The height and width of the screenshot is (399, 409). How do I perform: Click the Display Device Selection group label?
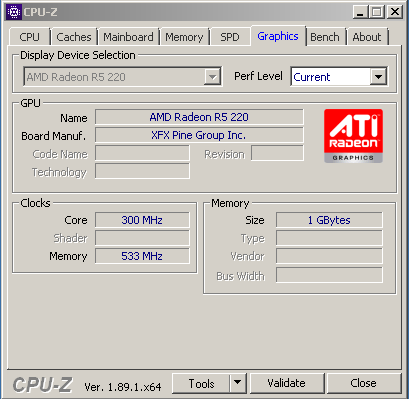point(78,55)
